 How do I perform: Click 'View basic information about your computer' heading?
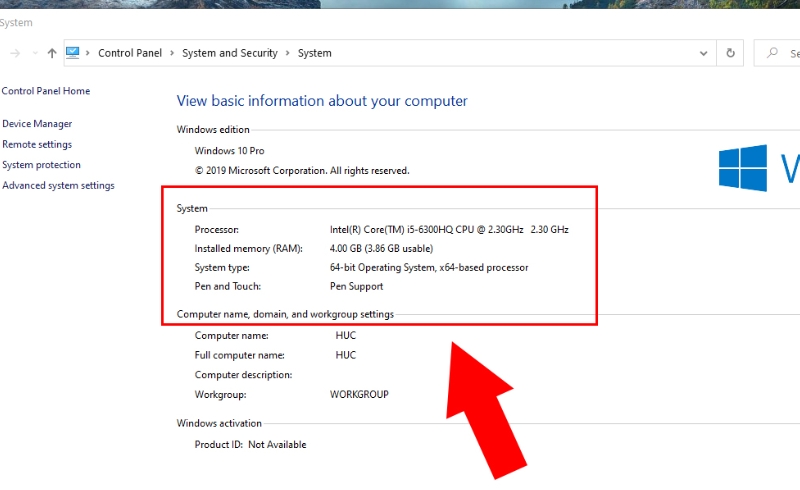tap(322, 101)
